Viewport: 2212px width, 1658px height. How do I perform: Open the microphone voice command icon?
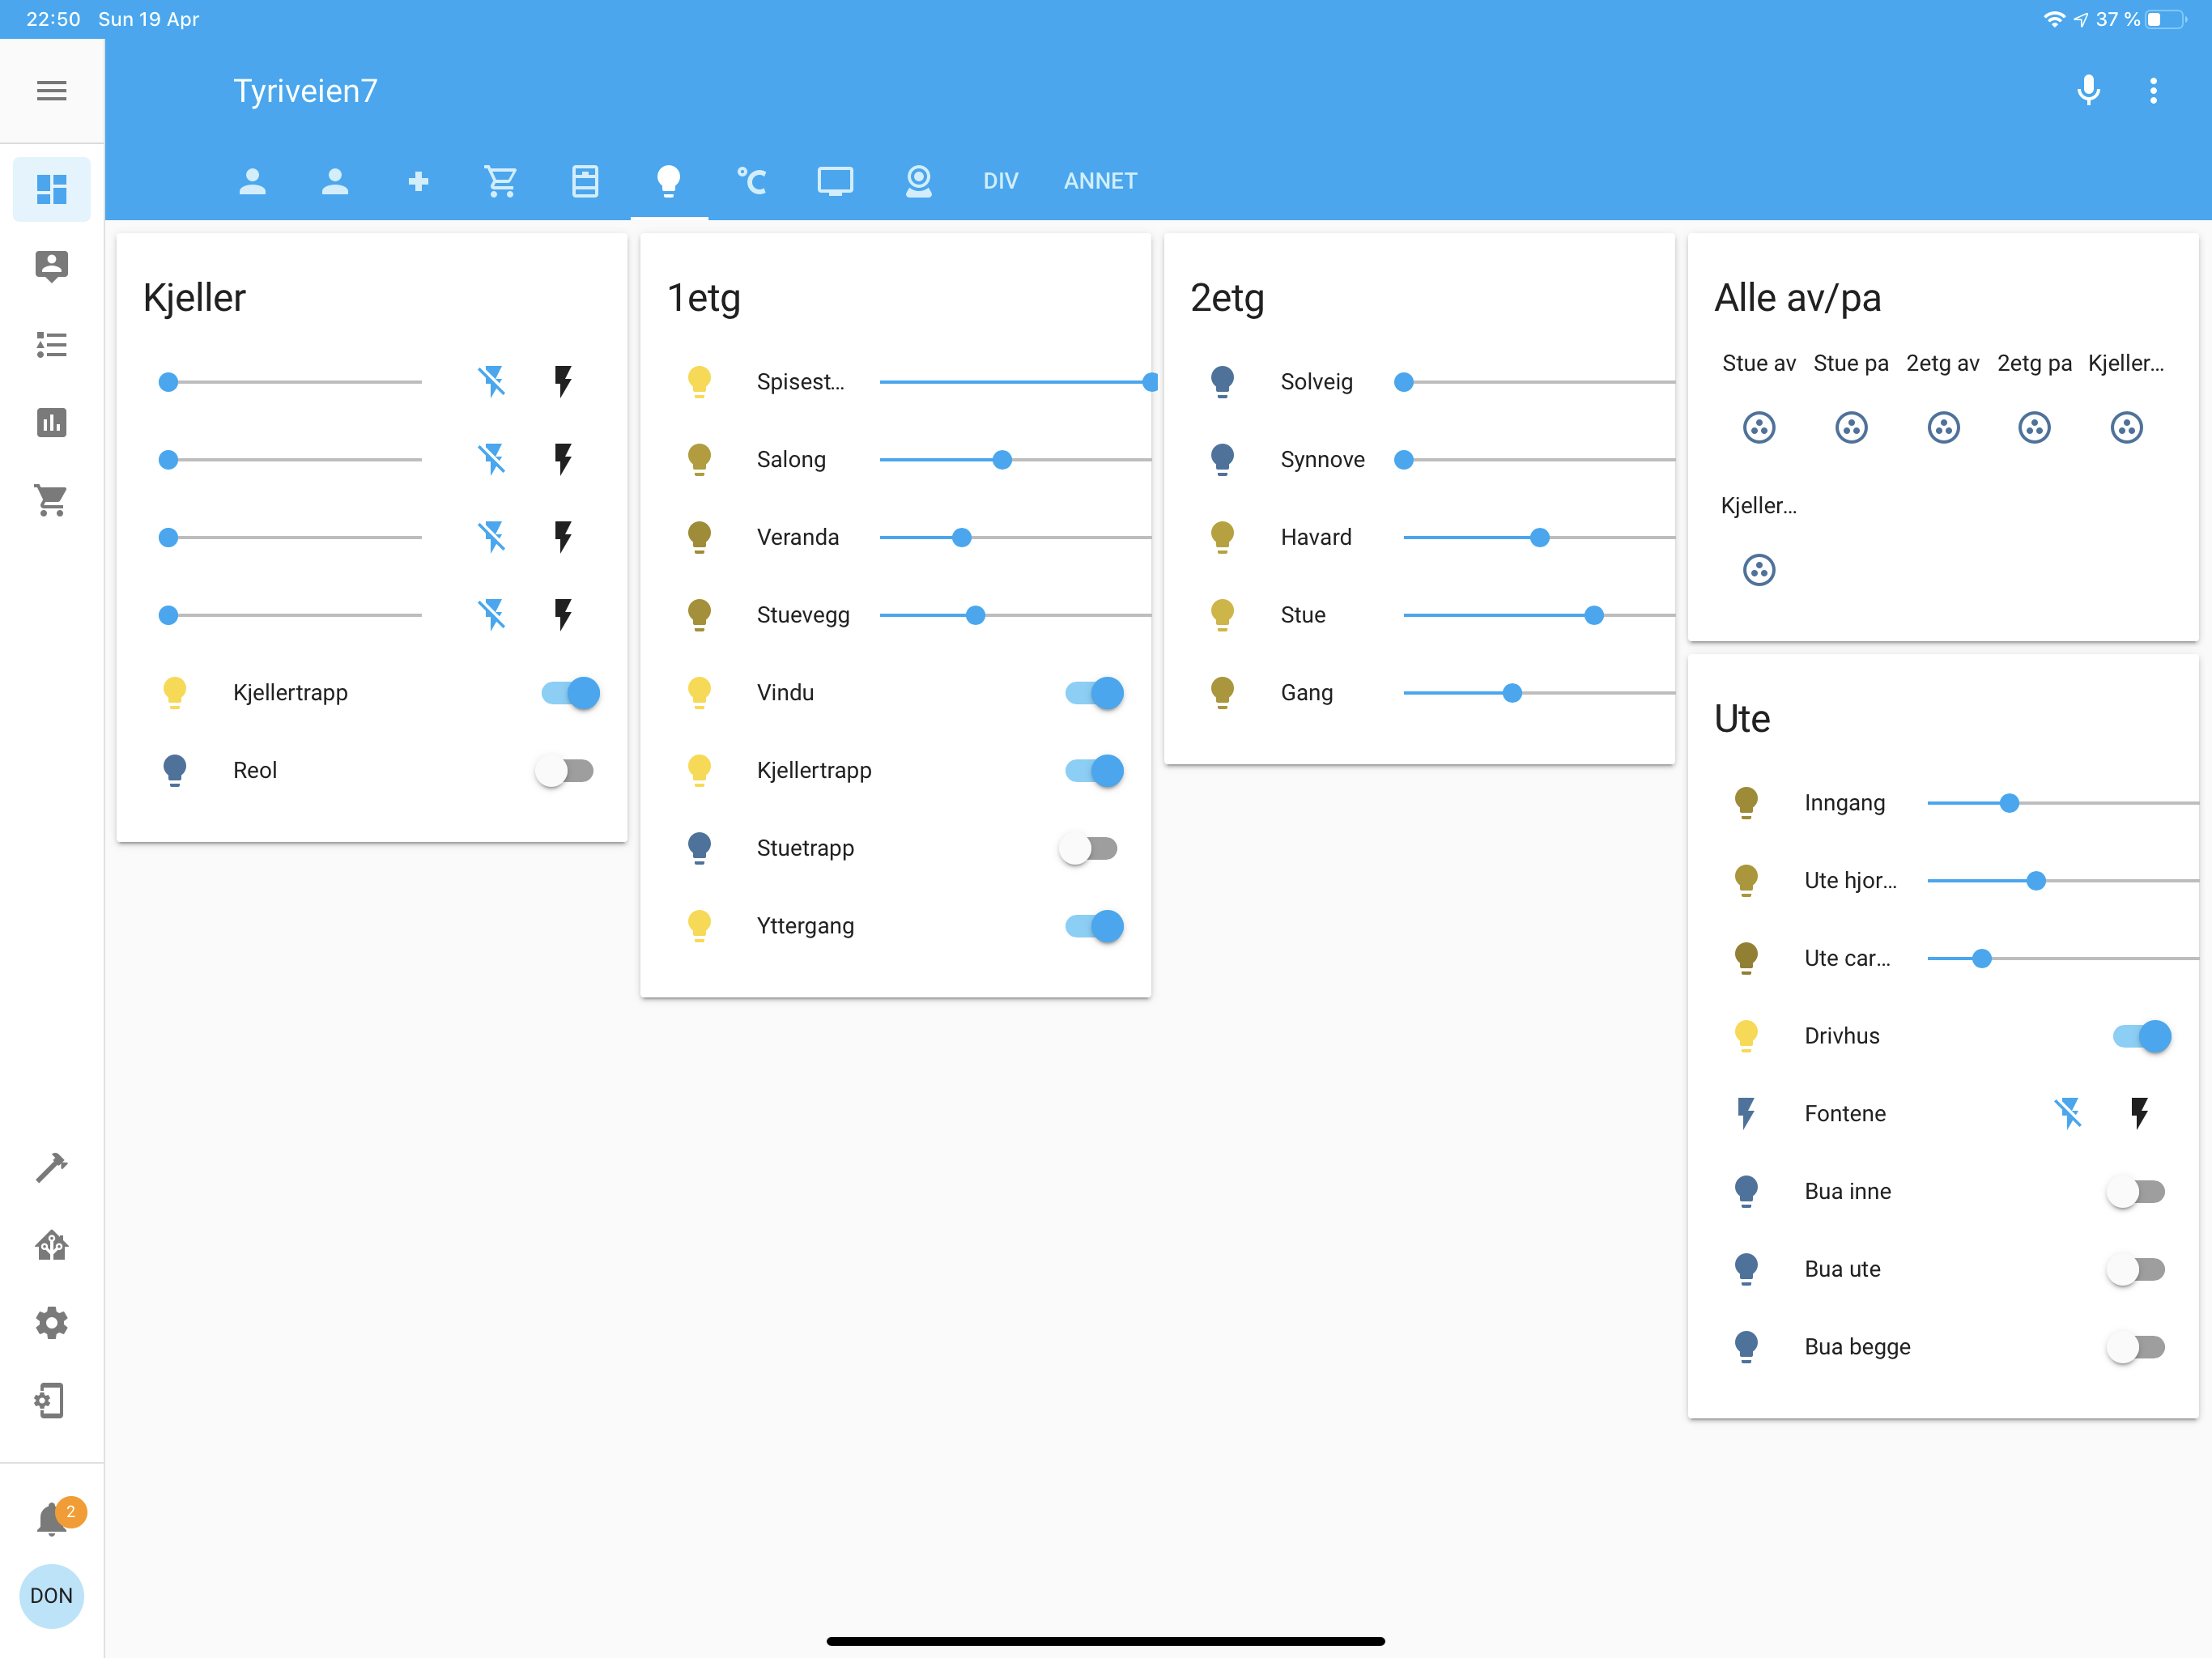2087,91
